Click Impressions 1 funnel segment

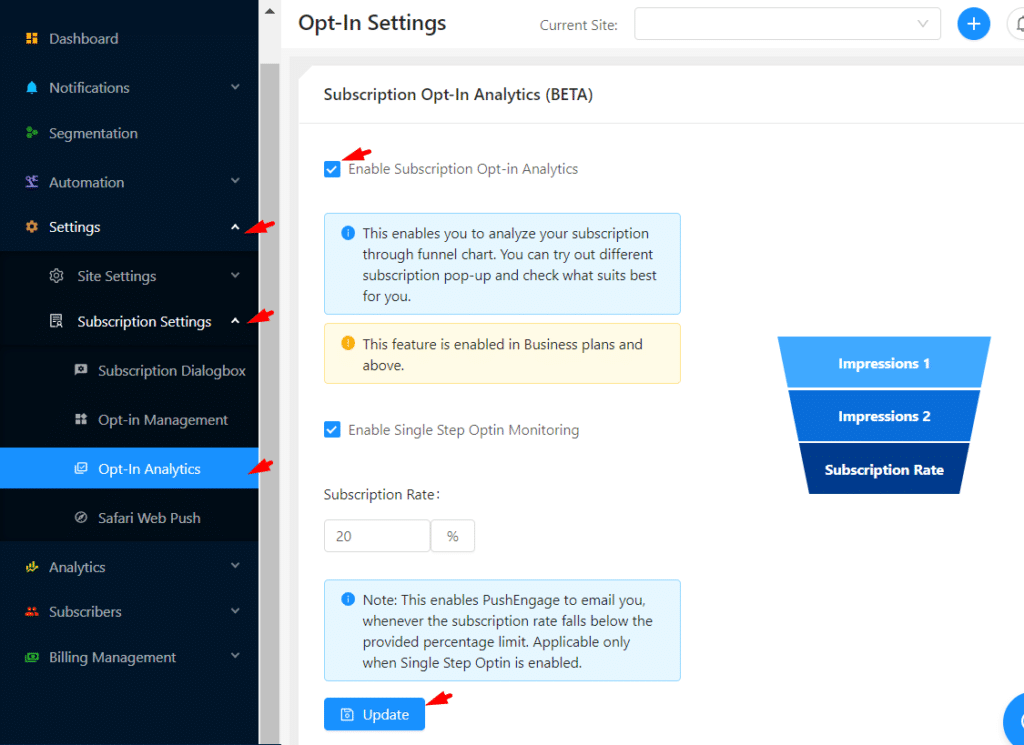(884, 363)
